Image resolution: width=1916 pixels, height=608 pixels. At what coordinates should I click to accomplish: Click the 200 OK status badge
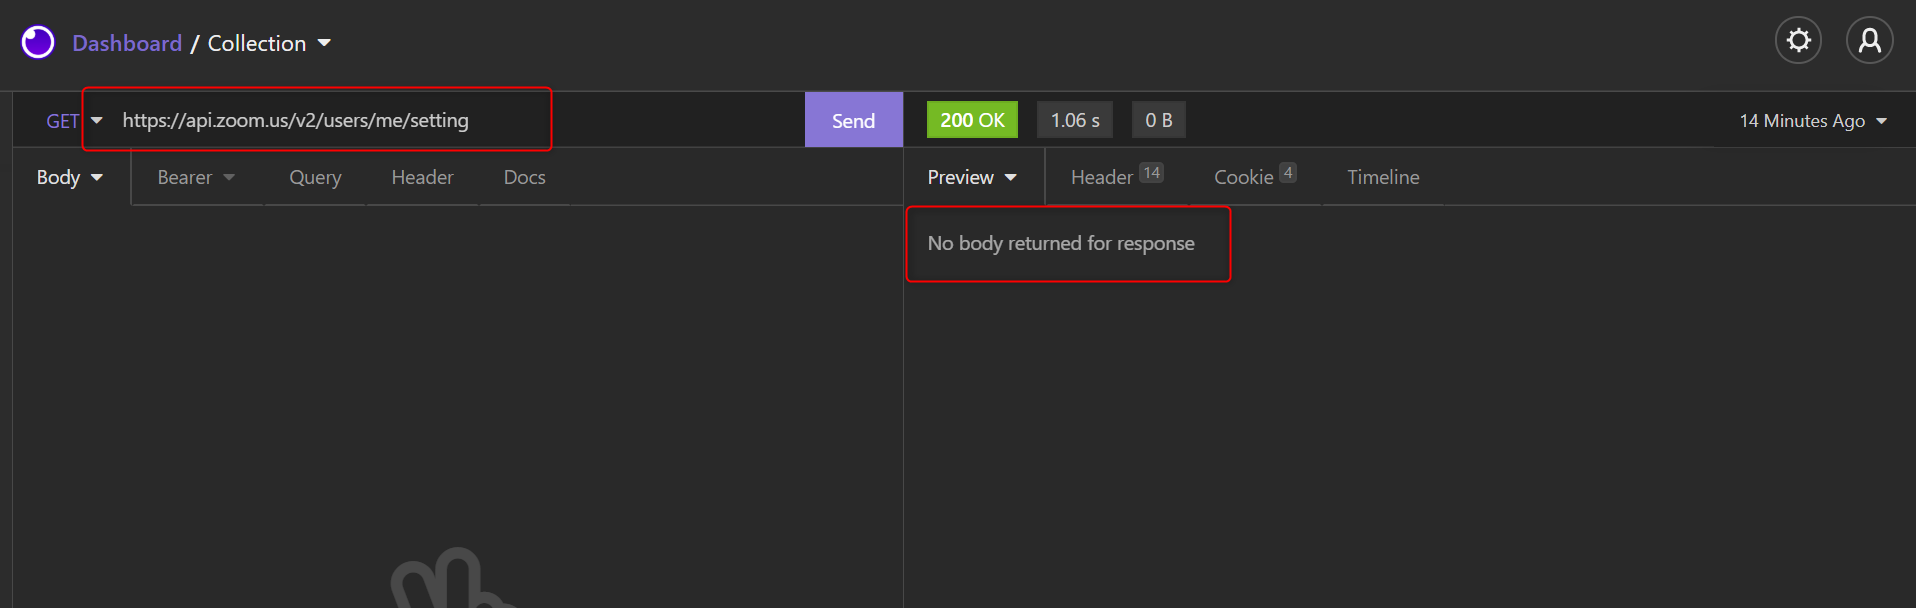972,120
